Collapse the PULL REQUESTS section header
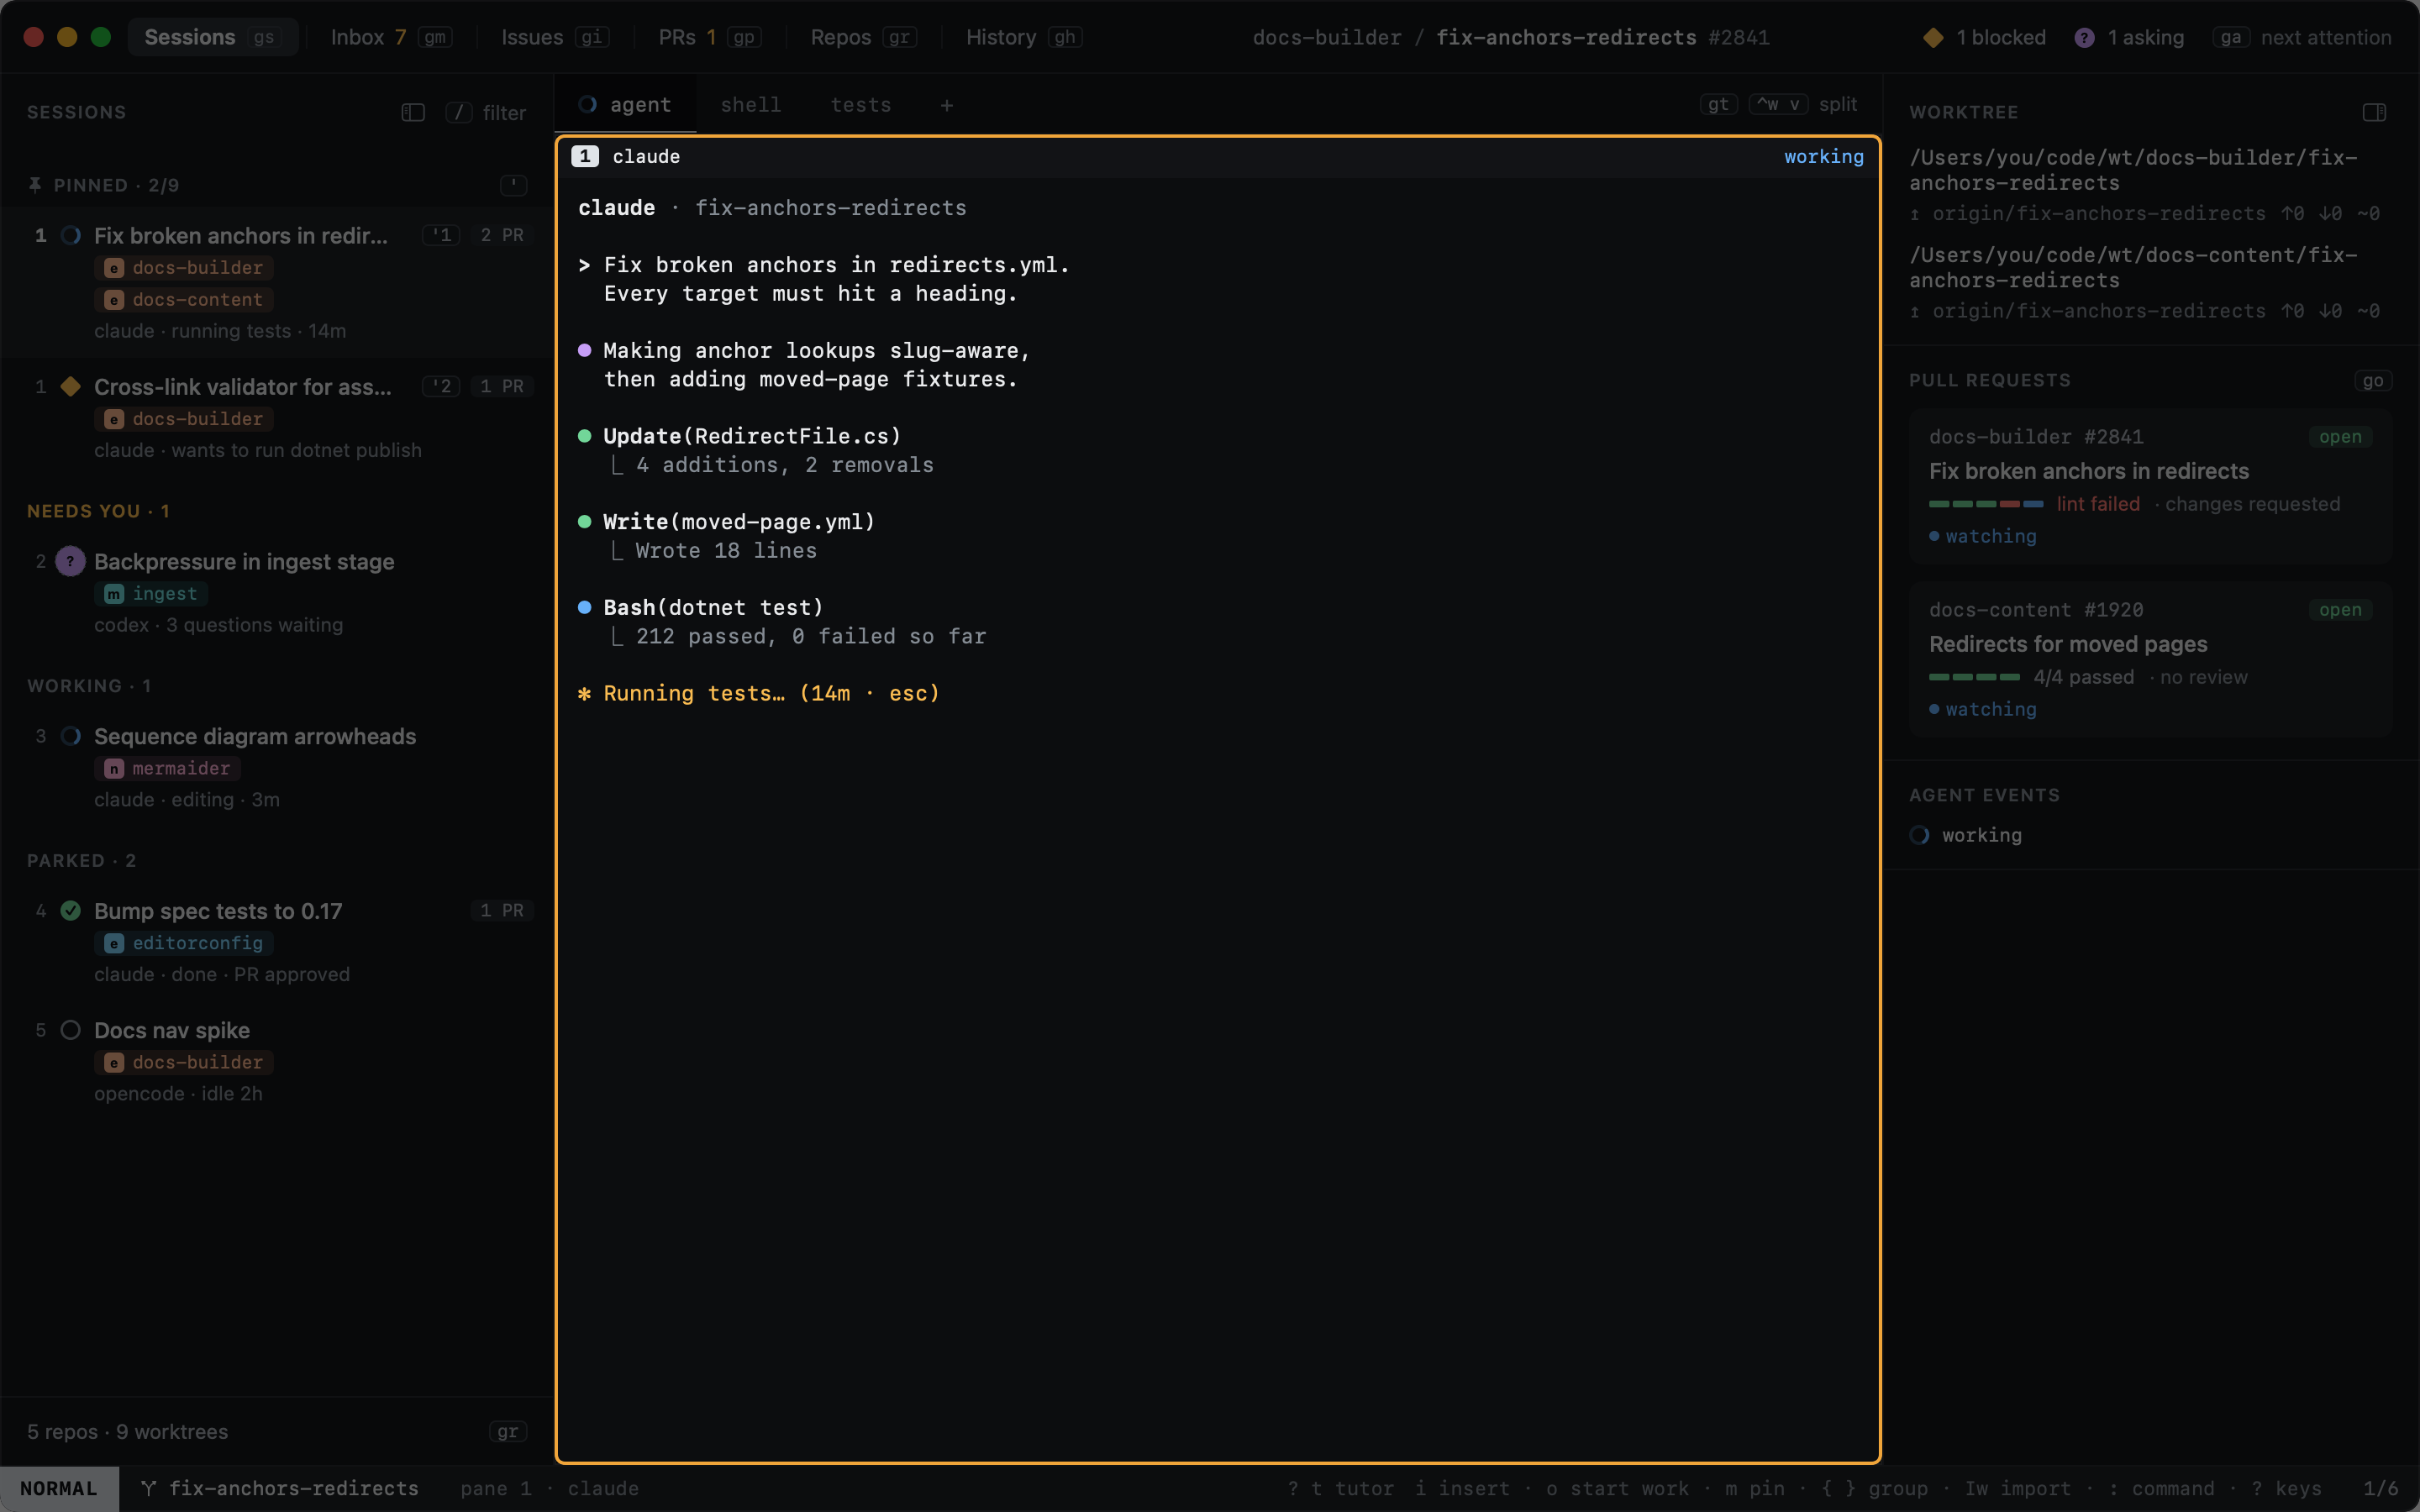 [x=1989, y=380]
